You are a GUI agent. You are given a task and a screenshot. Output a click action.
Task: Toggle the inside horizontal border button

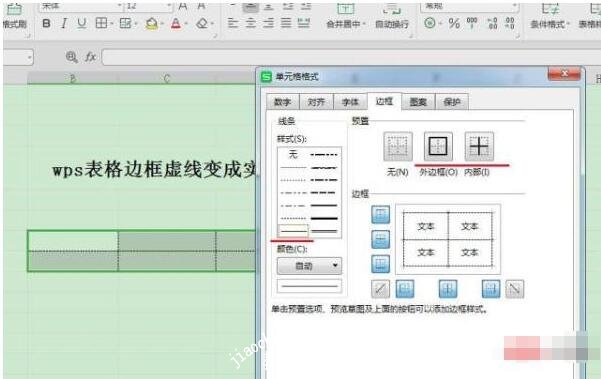[381, 239]
